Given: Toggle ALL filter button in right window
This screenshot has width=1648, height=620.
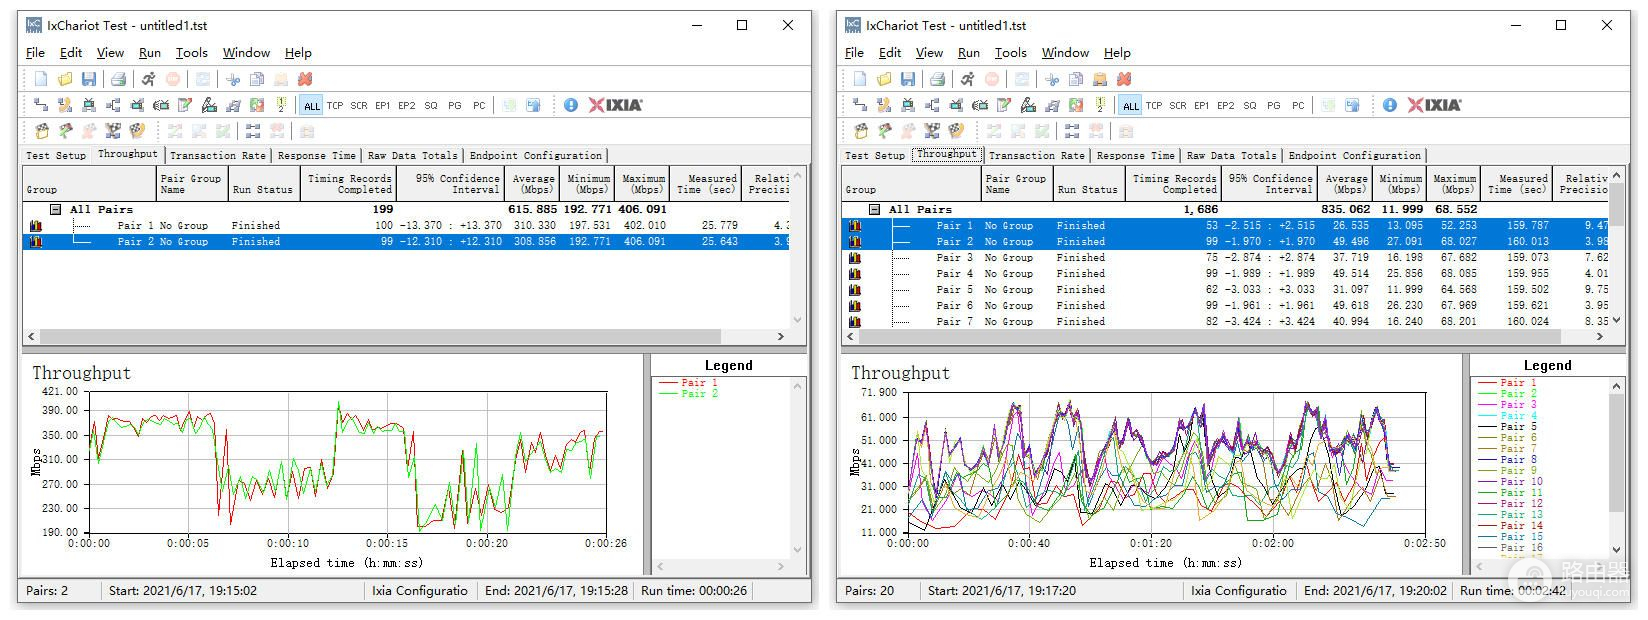Looking at the screenshot, I should point(1131,105).
